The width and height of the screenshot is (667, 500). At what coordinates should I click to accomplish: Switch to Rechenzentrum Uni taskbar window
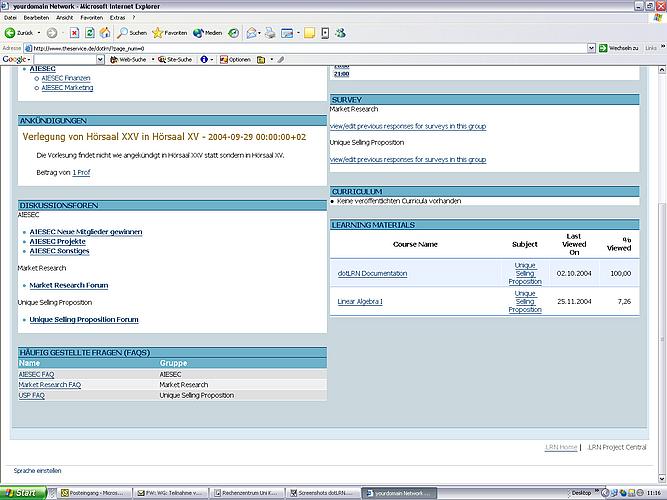246,493
